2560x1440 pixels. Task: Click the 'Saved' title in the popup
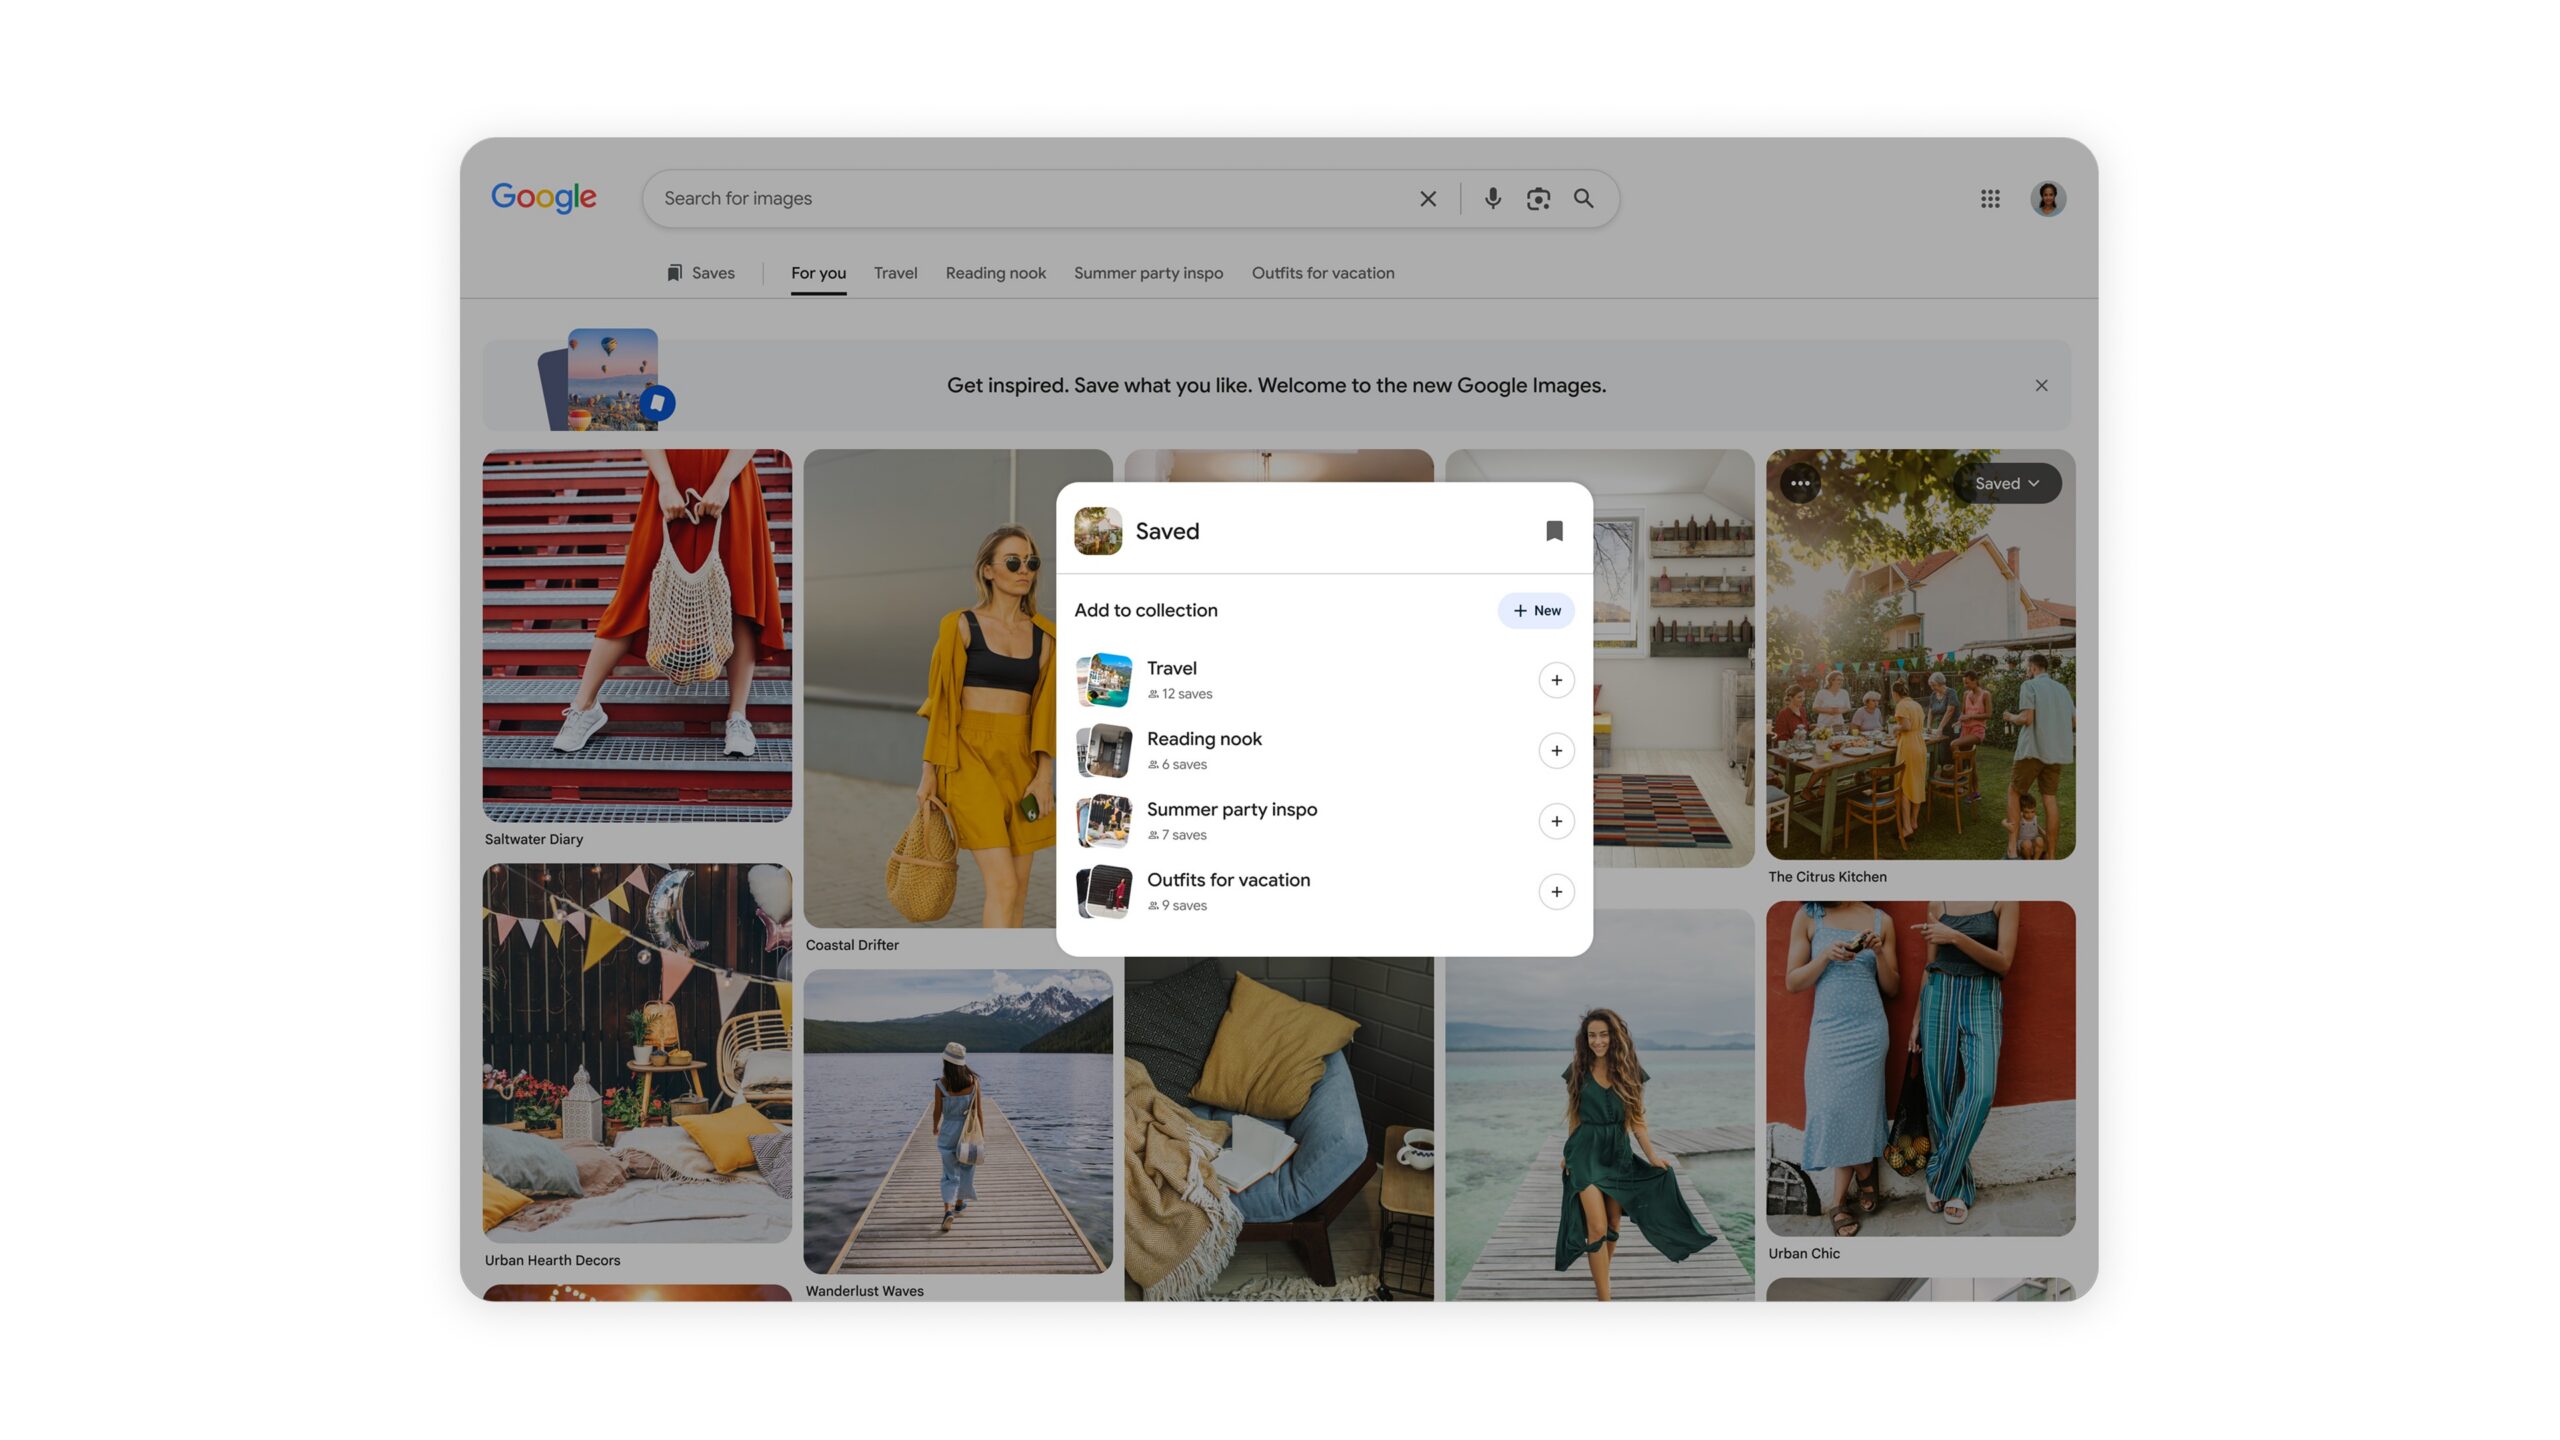(x=1167, y=531)
